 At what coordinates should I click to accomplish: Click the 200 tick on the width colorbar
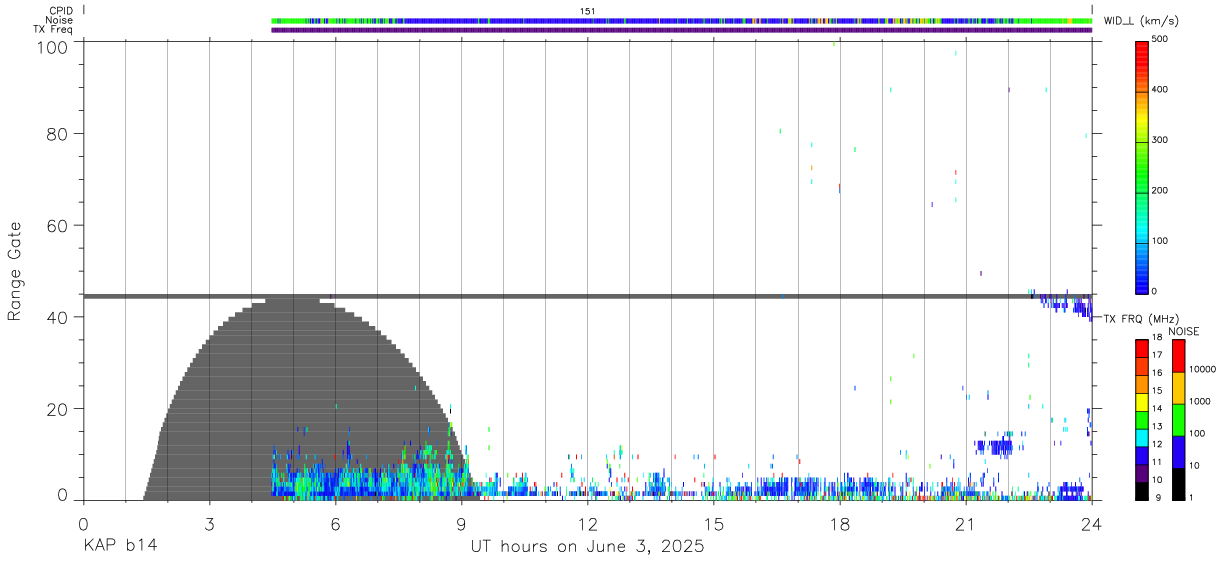[1159, 190]
